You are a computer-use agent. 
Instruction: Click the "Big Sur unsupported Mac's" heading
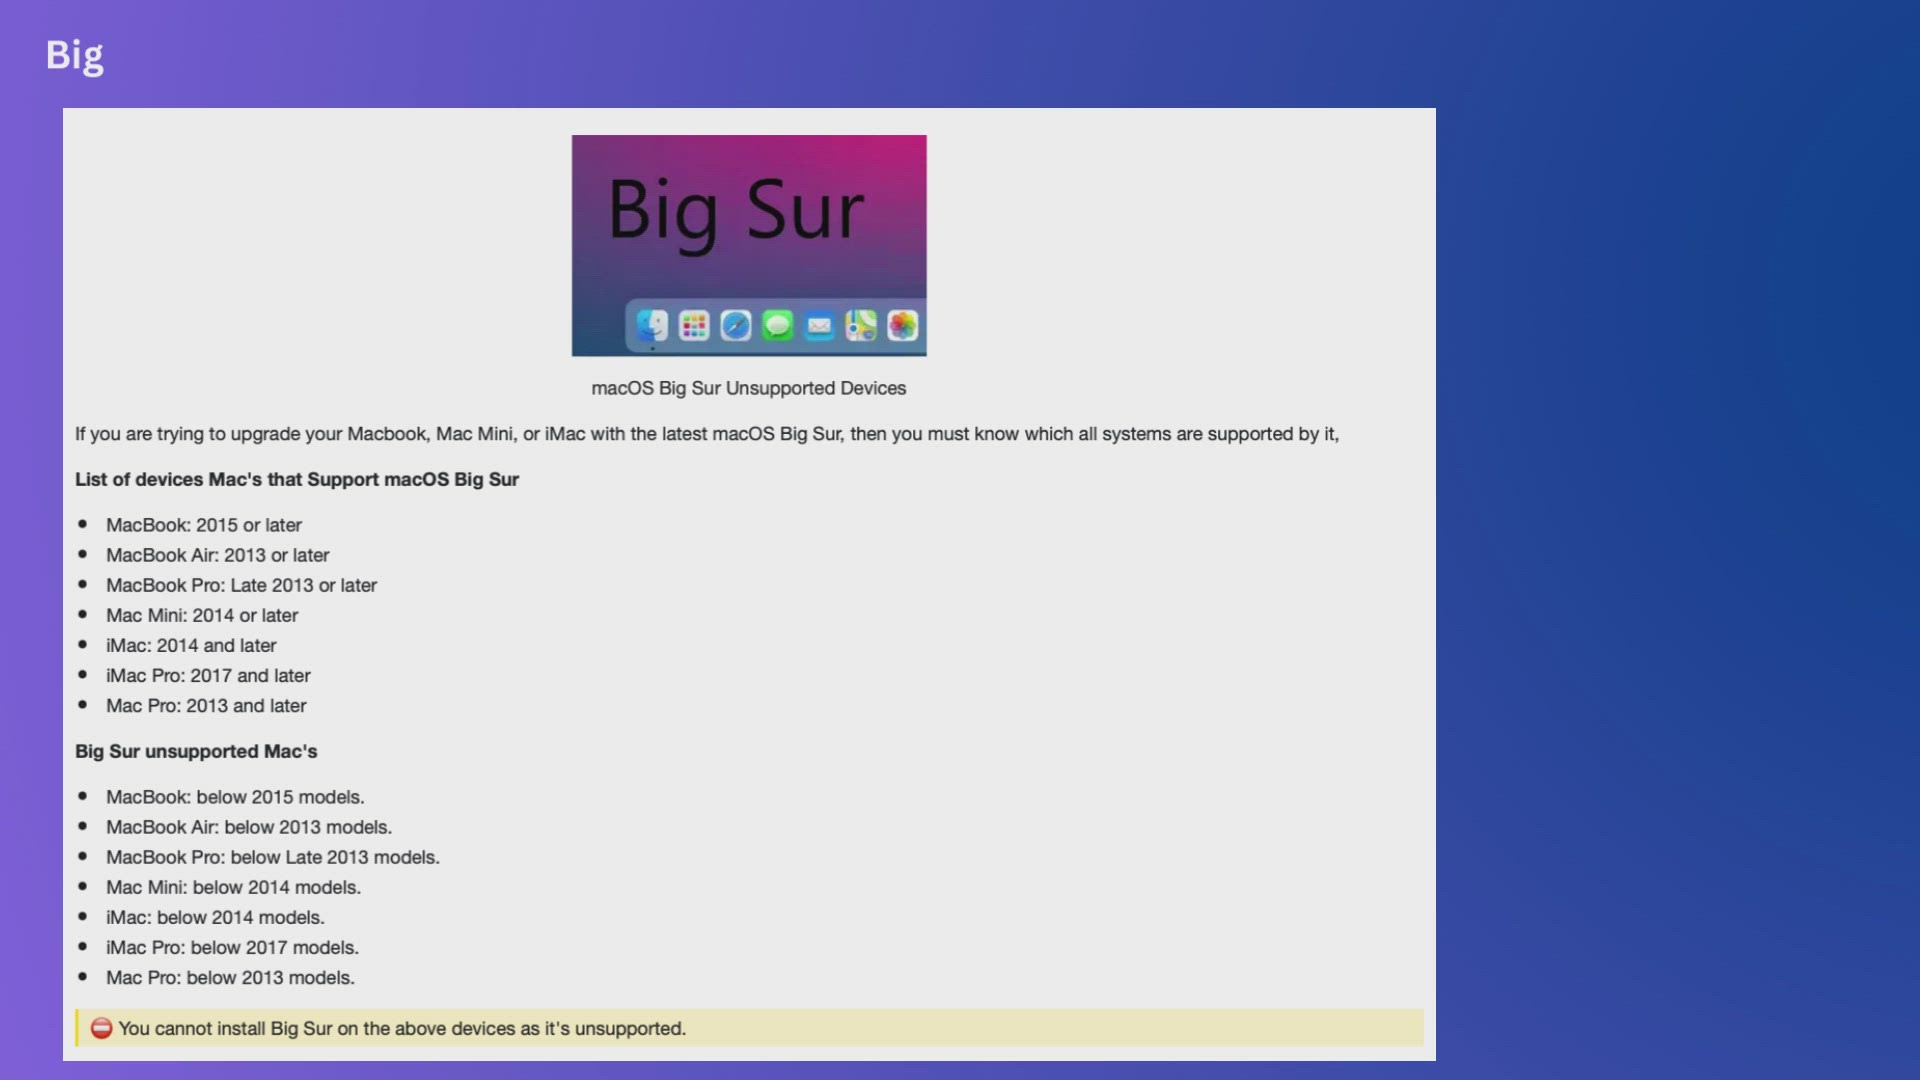[x=196, y=751]
